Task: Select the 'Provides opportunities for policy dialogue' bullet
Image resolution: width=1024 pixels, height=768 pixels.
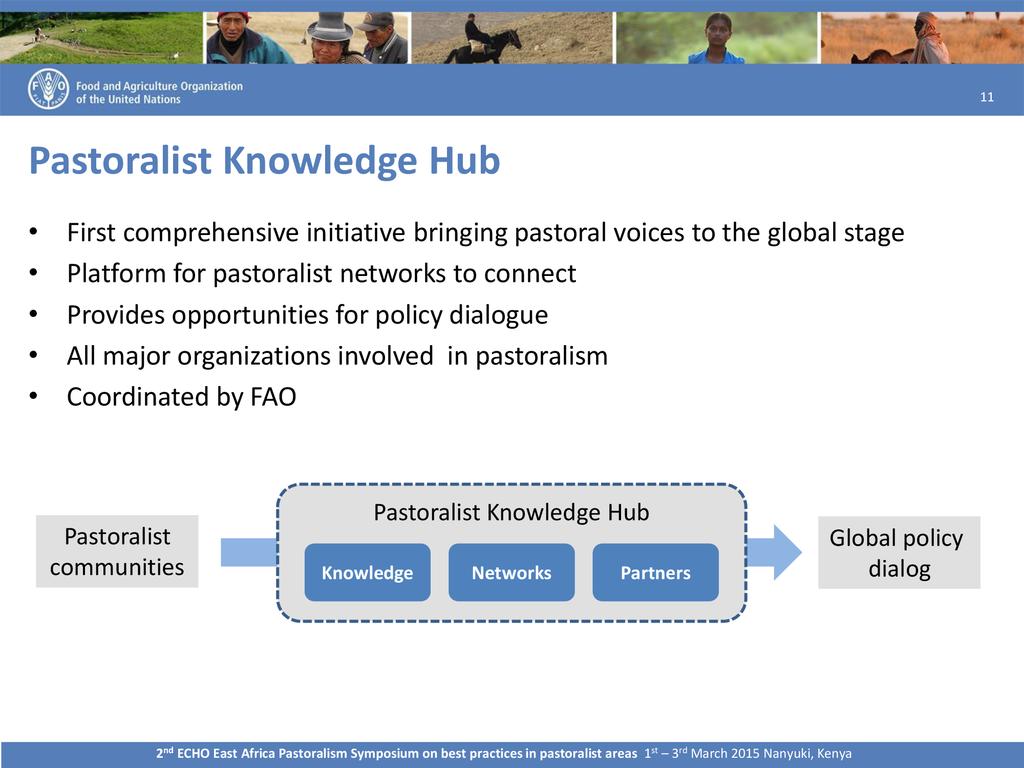Action: coord(307,315)
